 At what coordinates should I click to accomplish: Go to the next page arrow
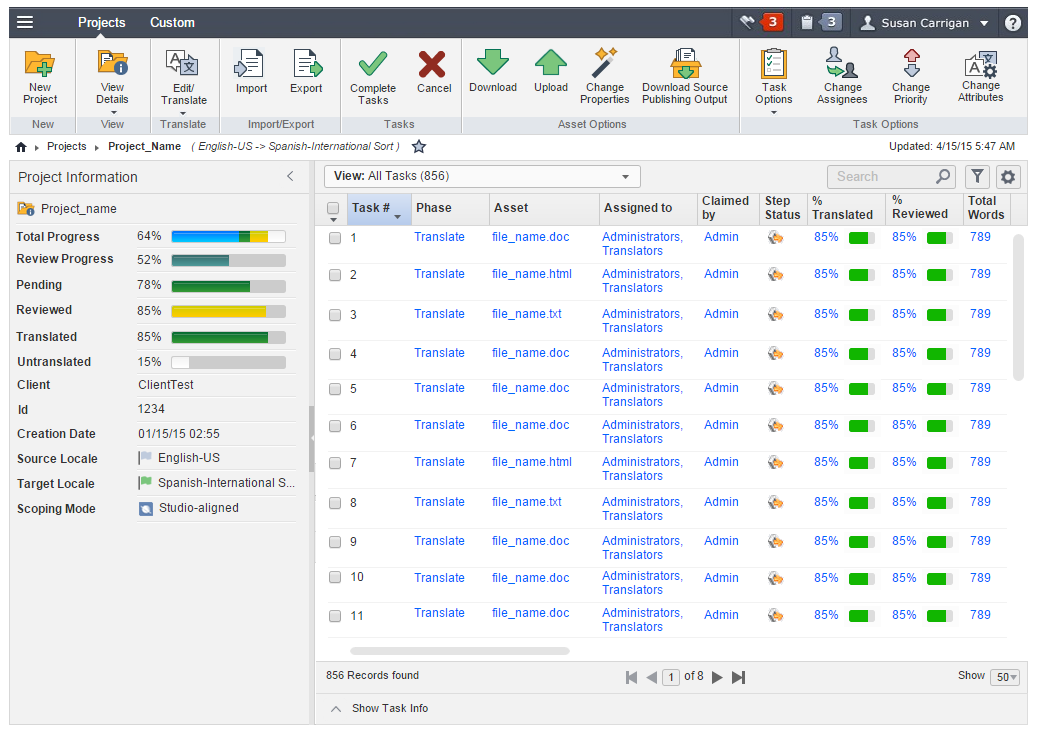tap(717, 677)
